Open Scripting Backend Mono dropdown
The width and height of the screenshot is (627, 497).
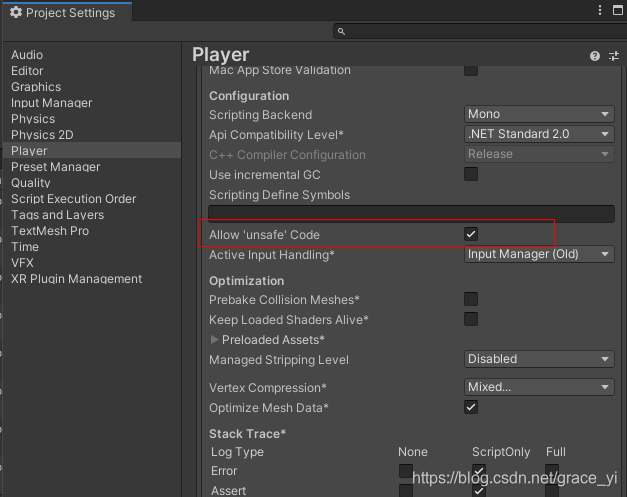point(539,114)
